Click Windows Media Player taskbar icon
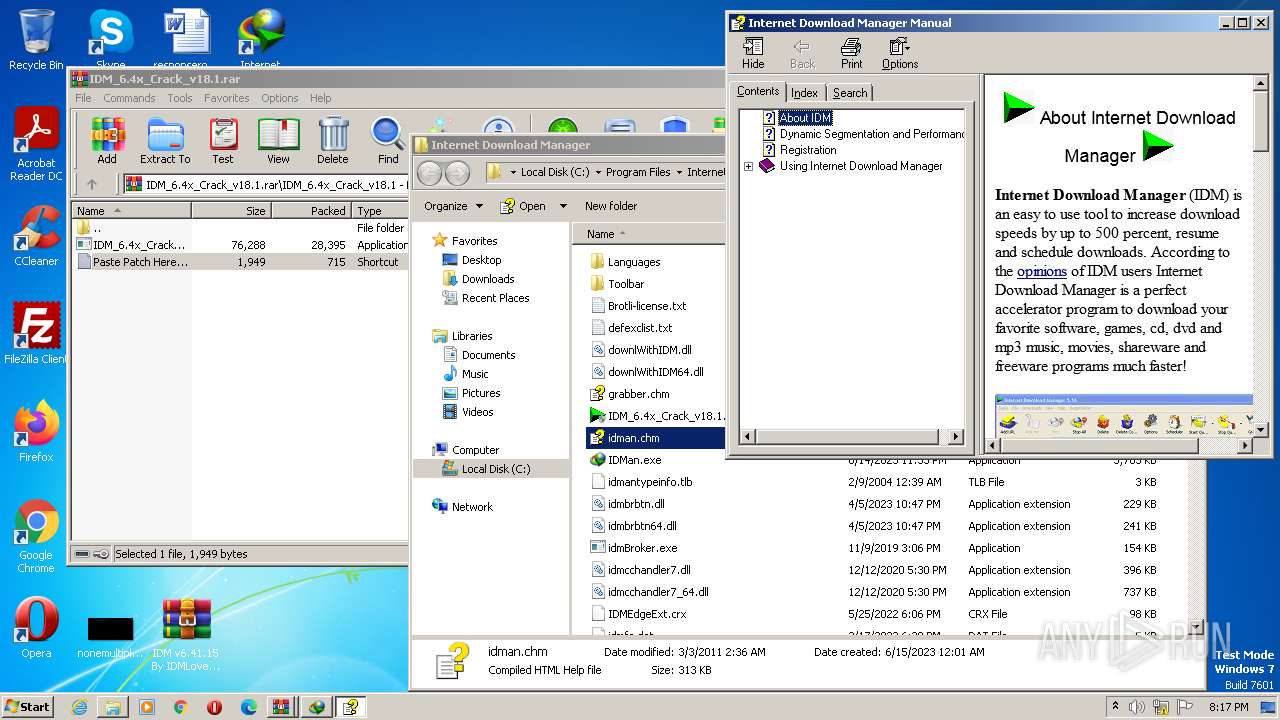Image resolution: width=1280 pixels, height=720 pixels. click(x=147, y=707)
